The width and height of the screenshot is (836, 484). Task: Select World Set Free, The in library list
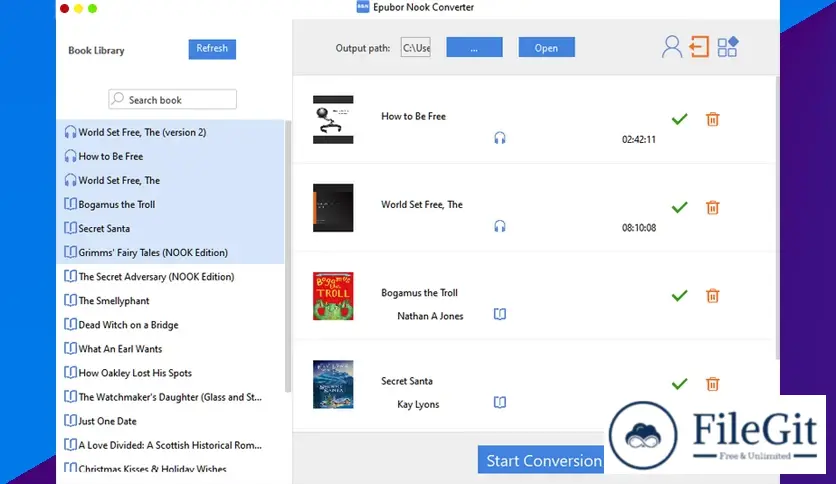point(170,180)
